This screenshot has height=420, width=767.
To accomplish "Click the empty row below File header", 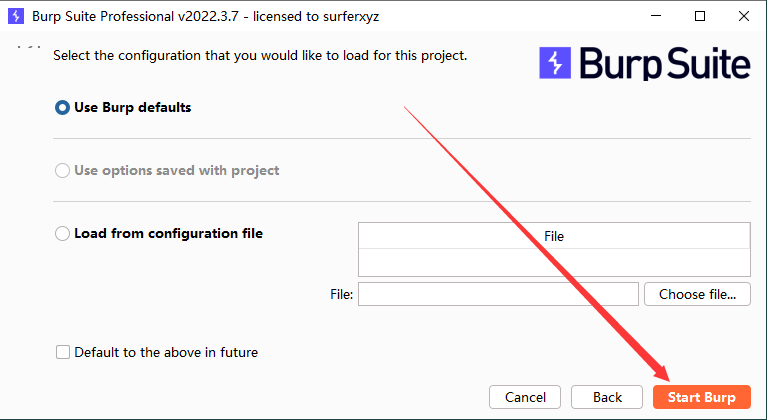I will pyautogui.click(x=554, y=261).
